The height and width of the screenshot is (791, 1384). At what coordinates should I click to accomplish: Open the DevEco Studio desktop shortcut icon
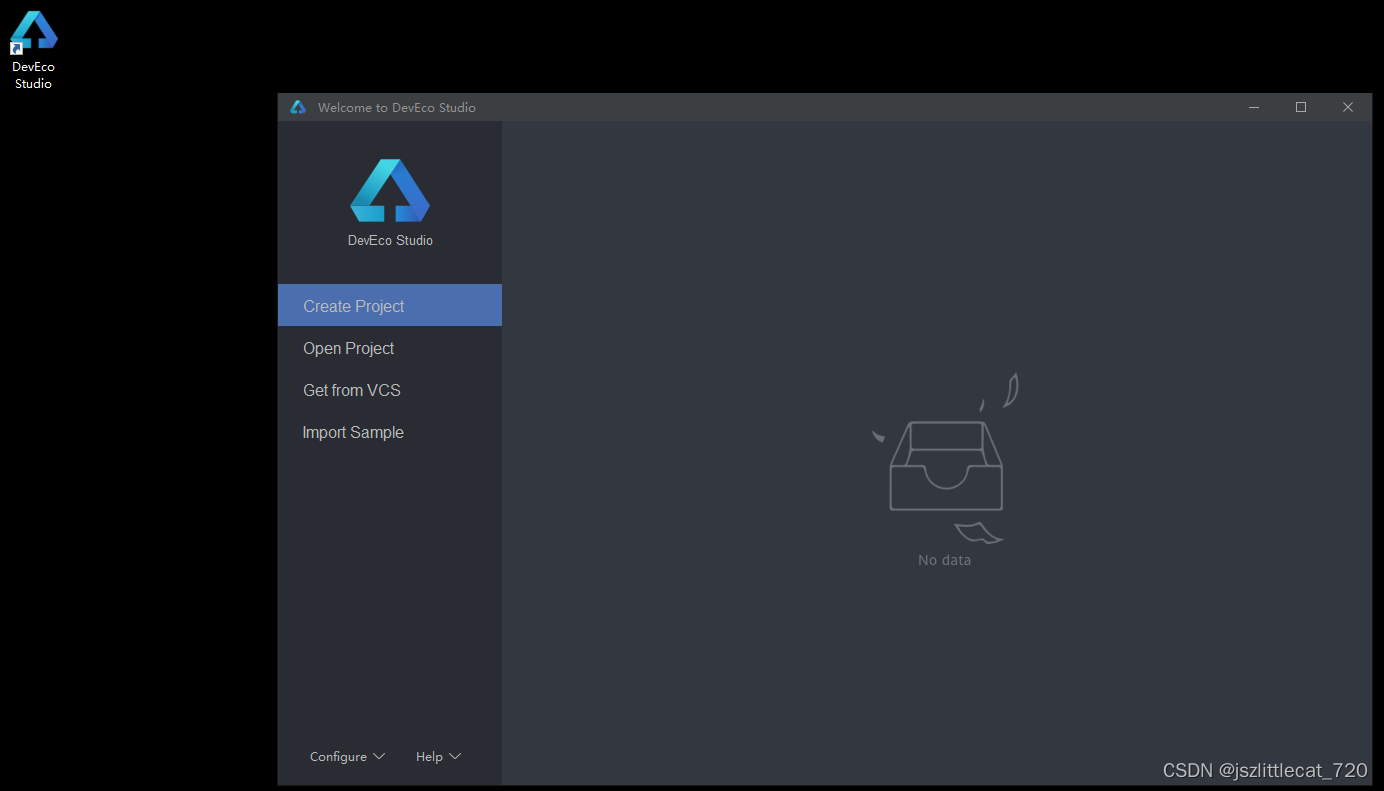33,49
